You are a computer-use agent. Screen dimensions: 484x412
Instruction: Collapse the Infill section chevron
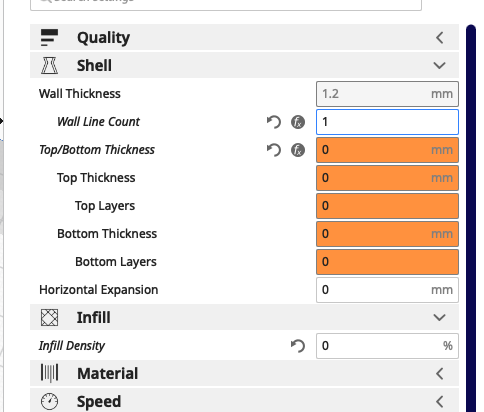[440, 317]
